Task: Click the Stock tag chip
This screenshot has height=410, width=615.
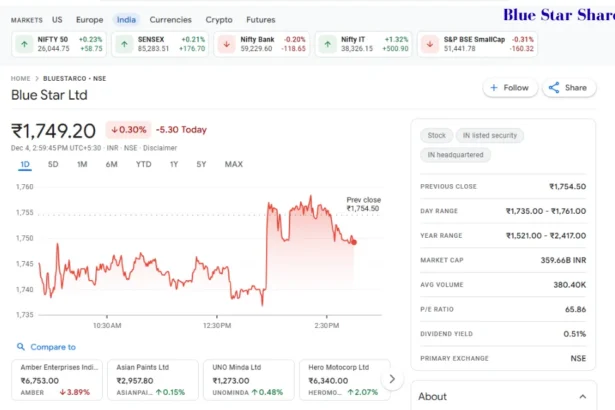Action: click(437, 135)
